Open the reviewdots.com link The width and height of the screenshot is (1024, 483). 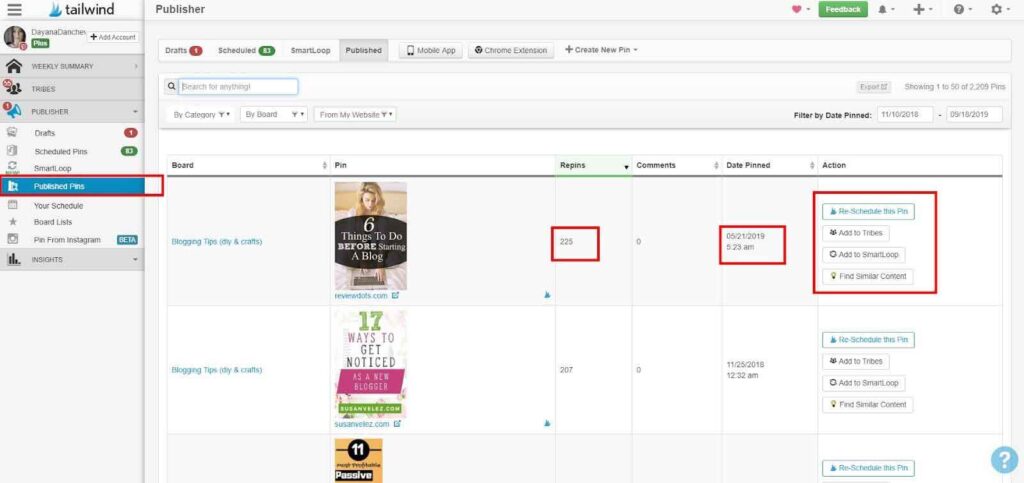(x=361, y=296)
